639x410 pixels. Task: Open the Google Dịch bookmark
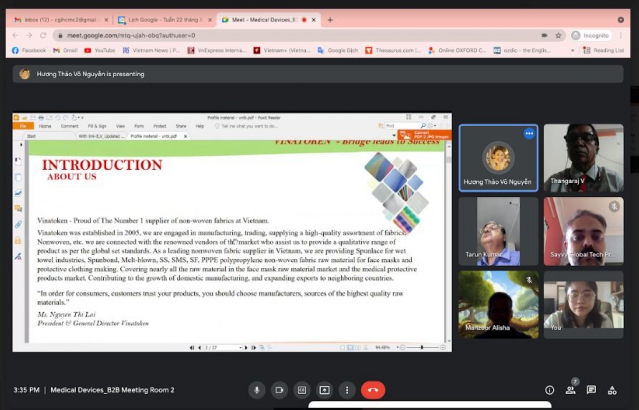(x=338, y=50)
